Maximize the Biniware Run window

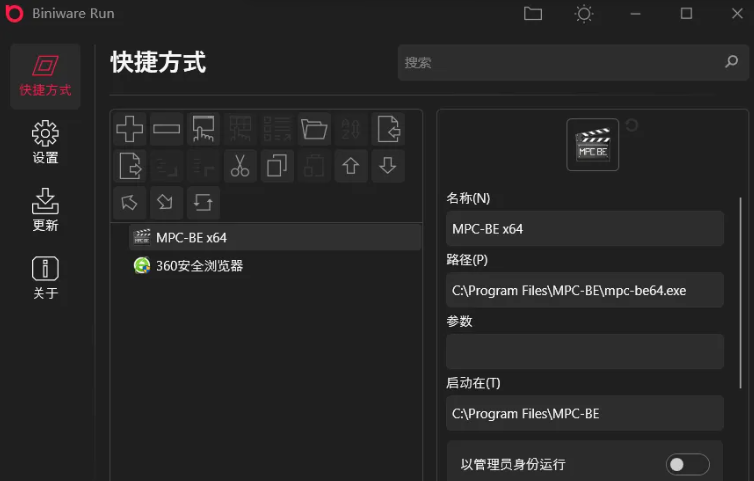tap(686, 13)
